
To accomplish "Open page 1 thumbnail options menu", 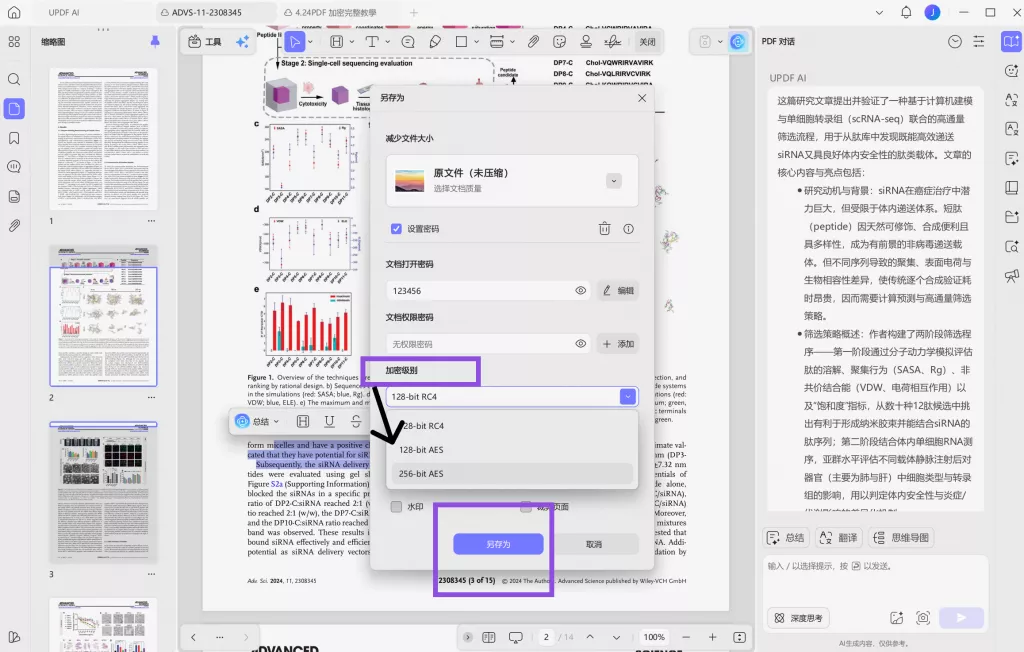I will [x=152, y=221].
